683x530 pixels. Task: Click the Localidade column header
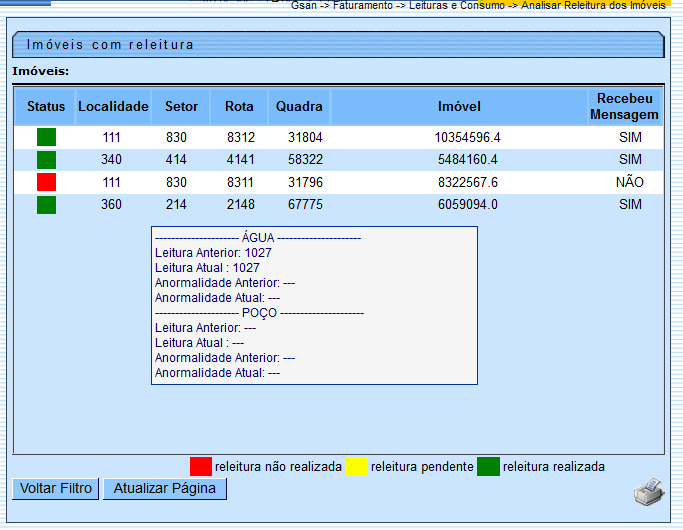point(113,107)
